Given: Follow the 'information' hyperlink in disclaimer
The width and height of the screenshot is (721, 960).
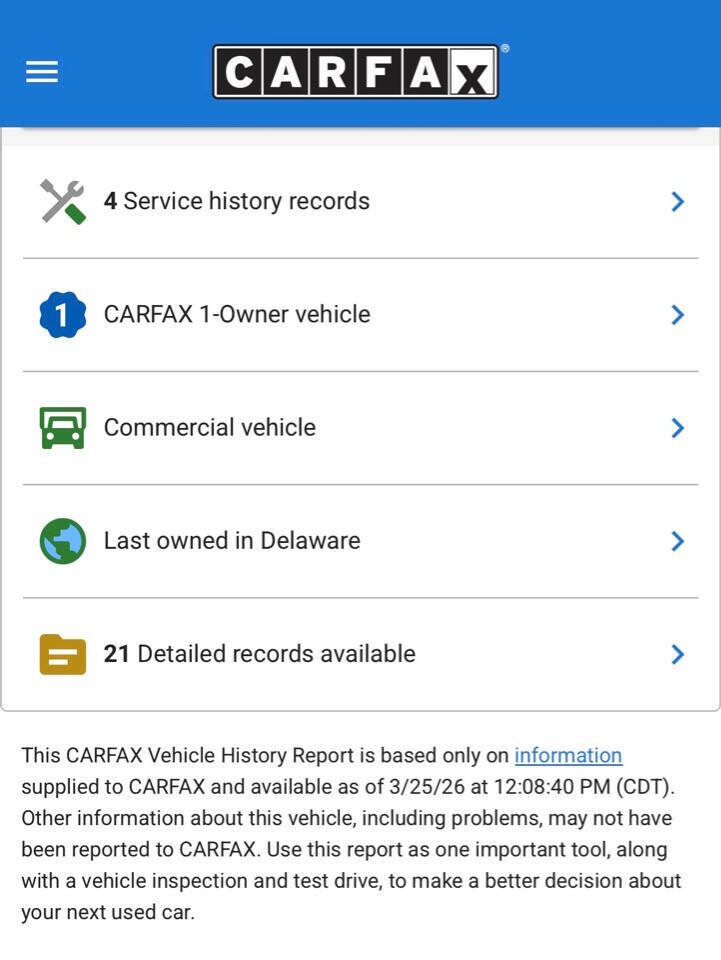Looking at the screenshot, I should [x=568, y=756].
